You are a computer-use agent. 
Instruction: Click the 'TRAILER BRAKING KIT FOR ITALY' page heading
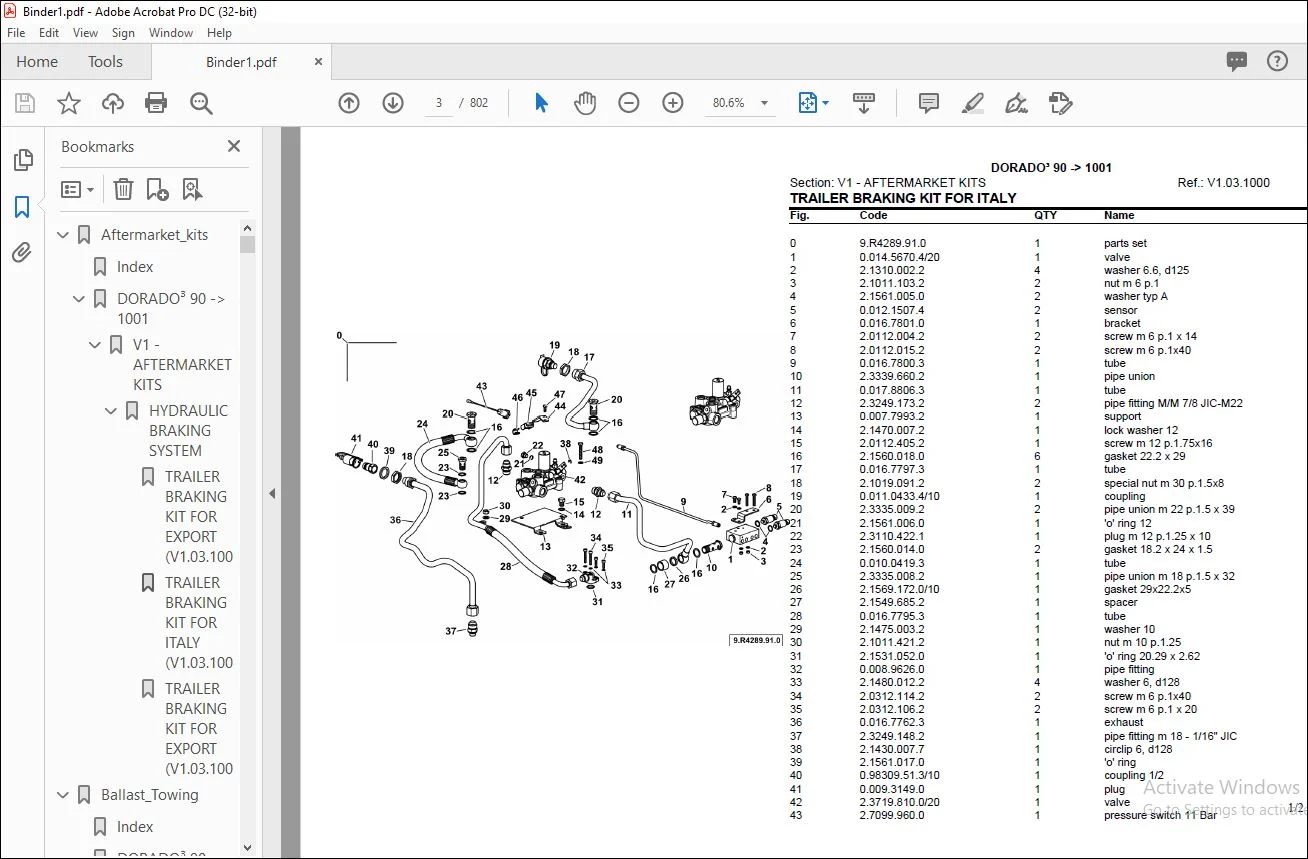point(903,198)
